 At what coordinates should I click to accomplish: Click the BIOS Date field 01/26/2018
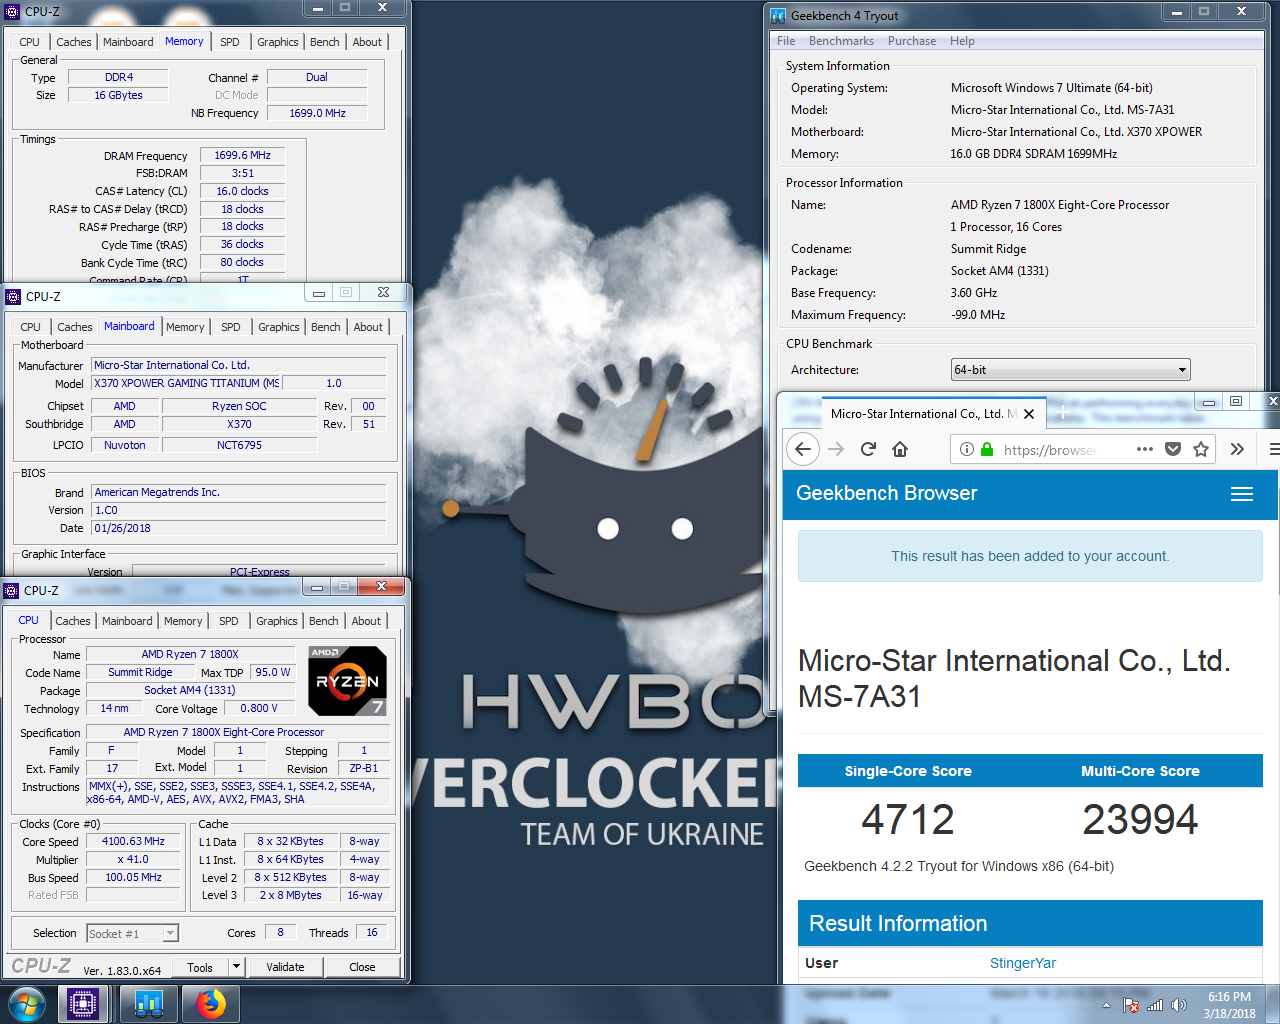(239, 528)
